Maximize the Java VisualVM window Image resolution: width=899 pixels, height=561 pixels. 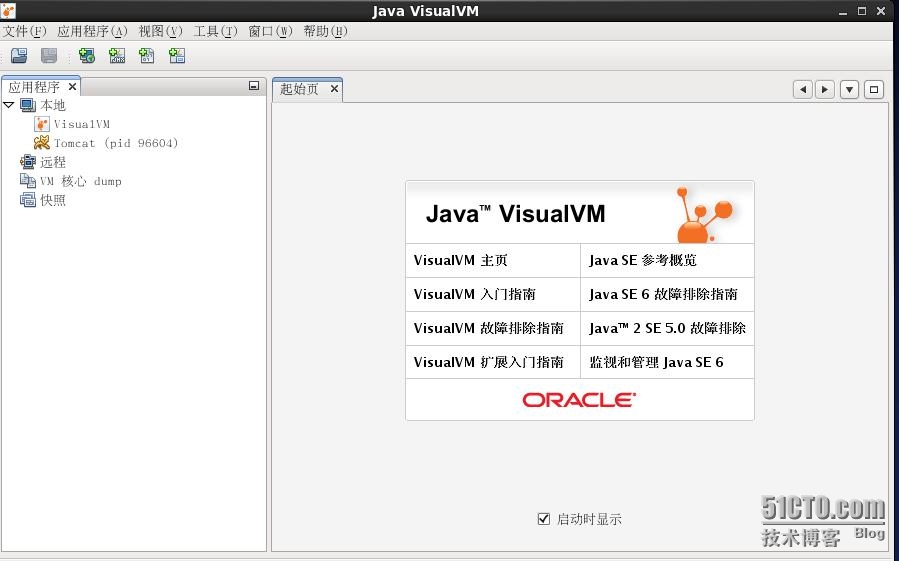862,11
